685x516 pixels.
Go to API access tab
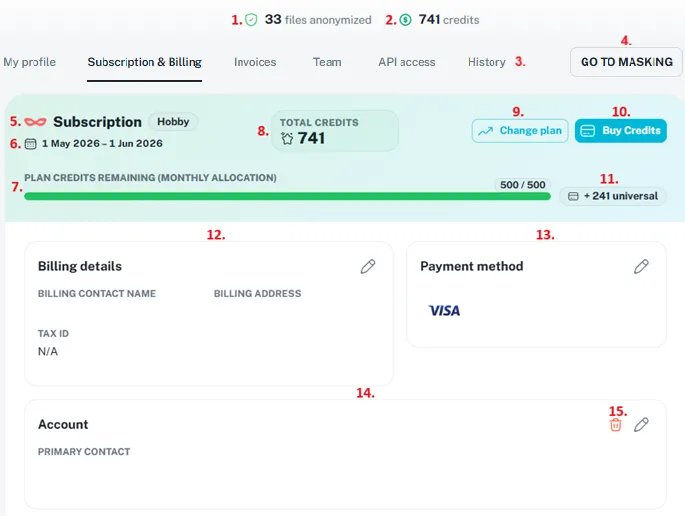(x=407, y=62)
